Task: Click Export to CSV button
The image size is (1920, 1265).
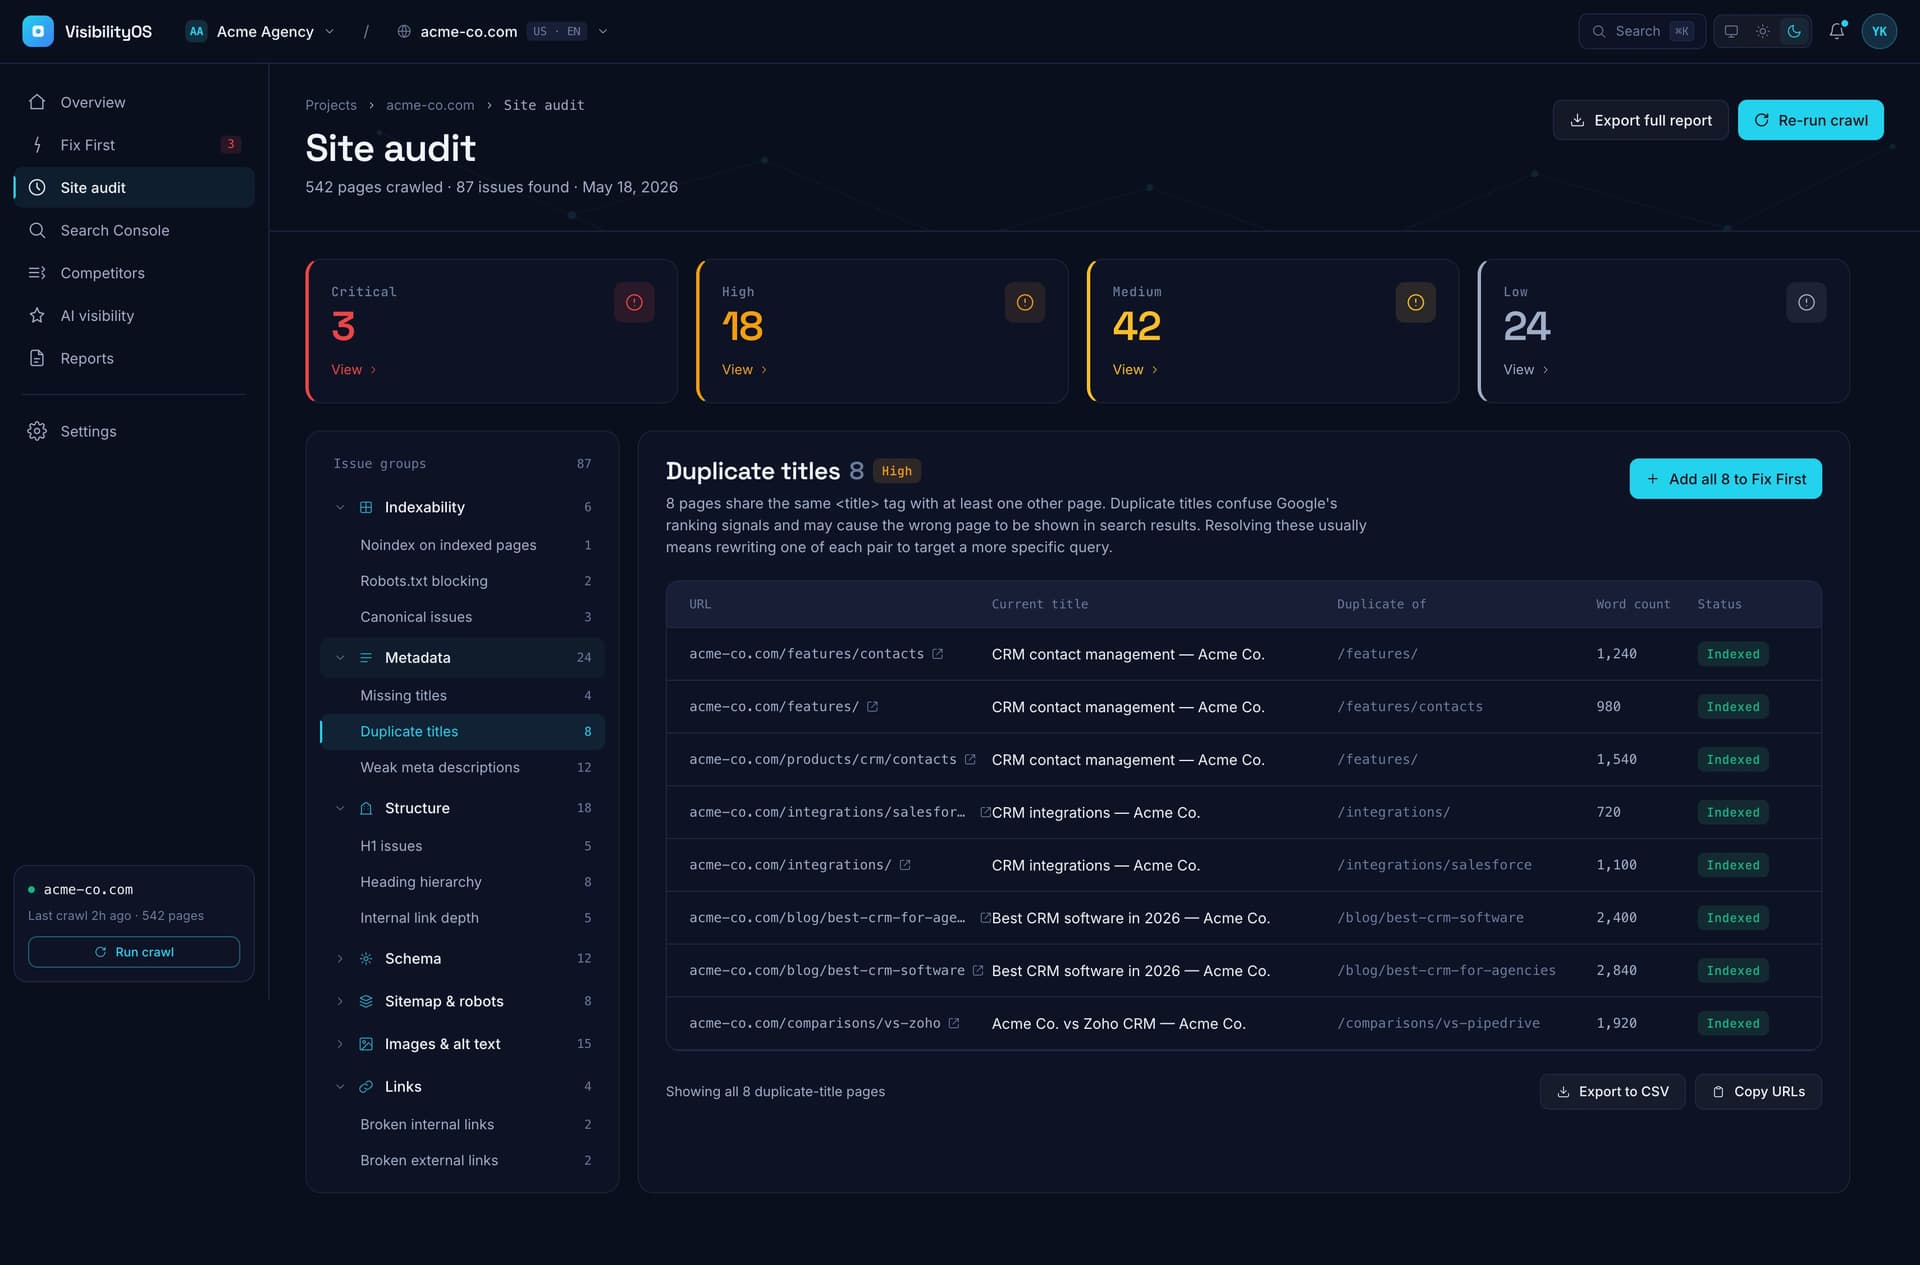Action: pyautogui.click(x=1612, y=1092)
